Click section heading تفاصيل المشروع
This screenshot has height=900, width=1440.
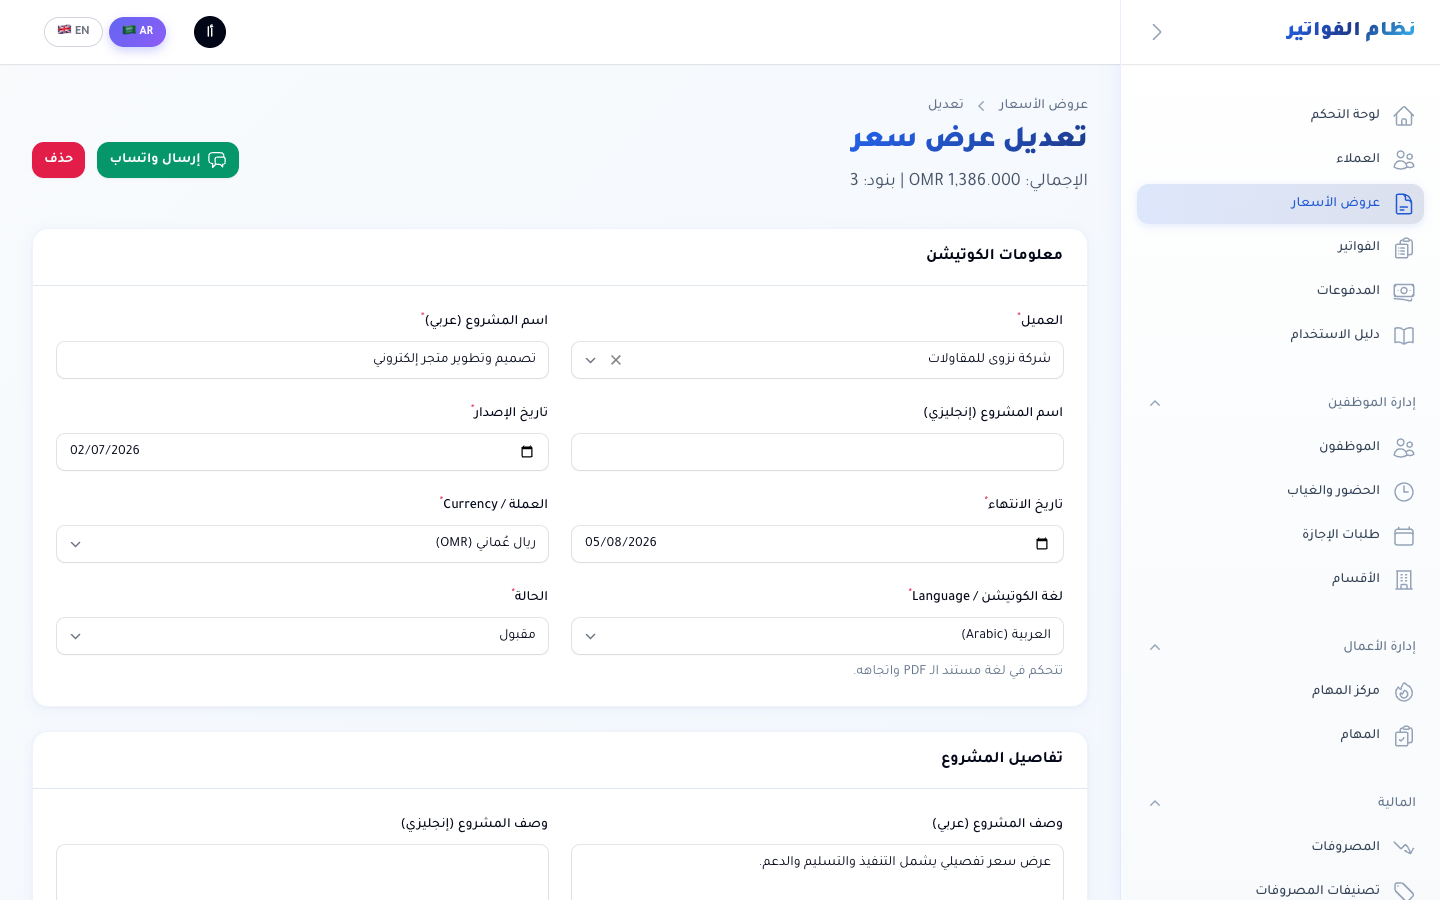pyautogui.click(x=1002, y=758)
